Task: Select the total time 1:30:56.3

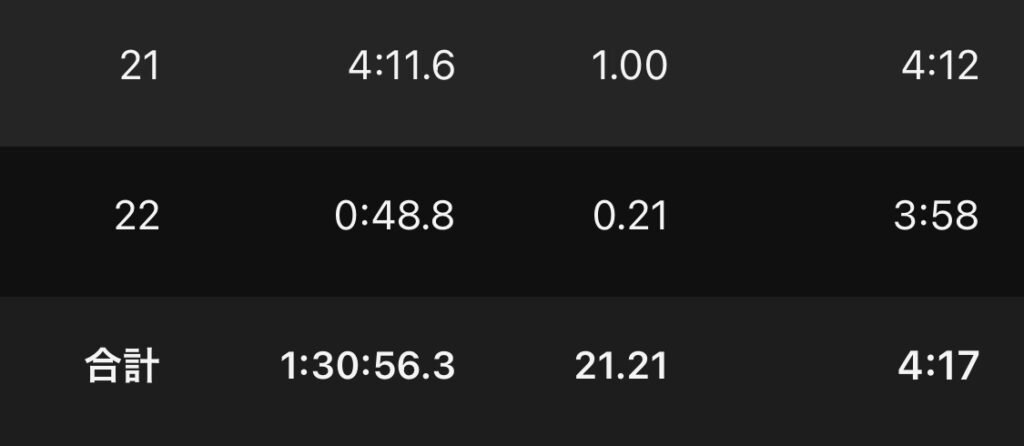Action: 367,367
